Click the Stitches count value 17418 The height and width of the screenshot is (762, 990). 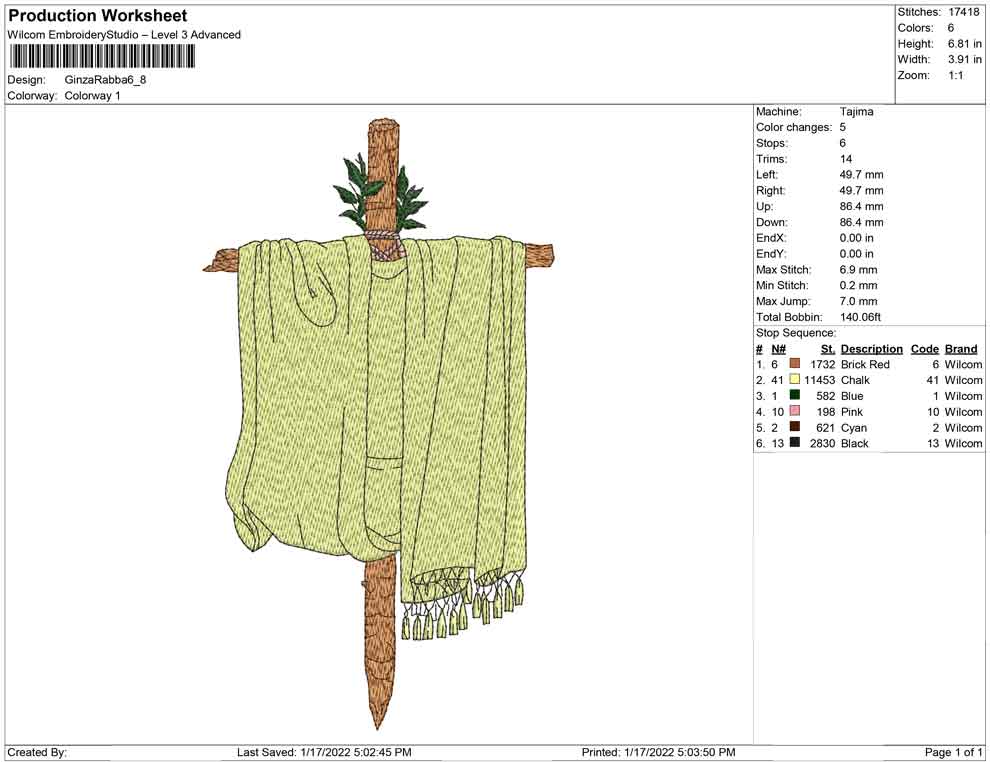964,12
